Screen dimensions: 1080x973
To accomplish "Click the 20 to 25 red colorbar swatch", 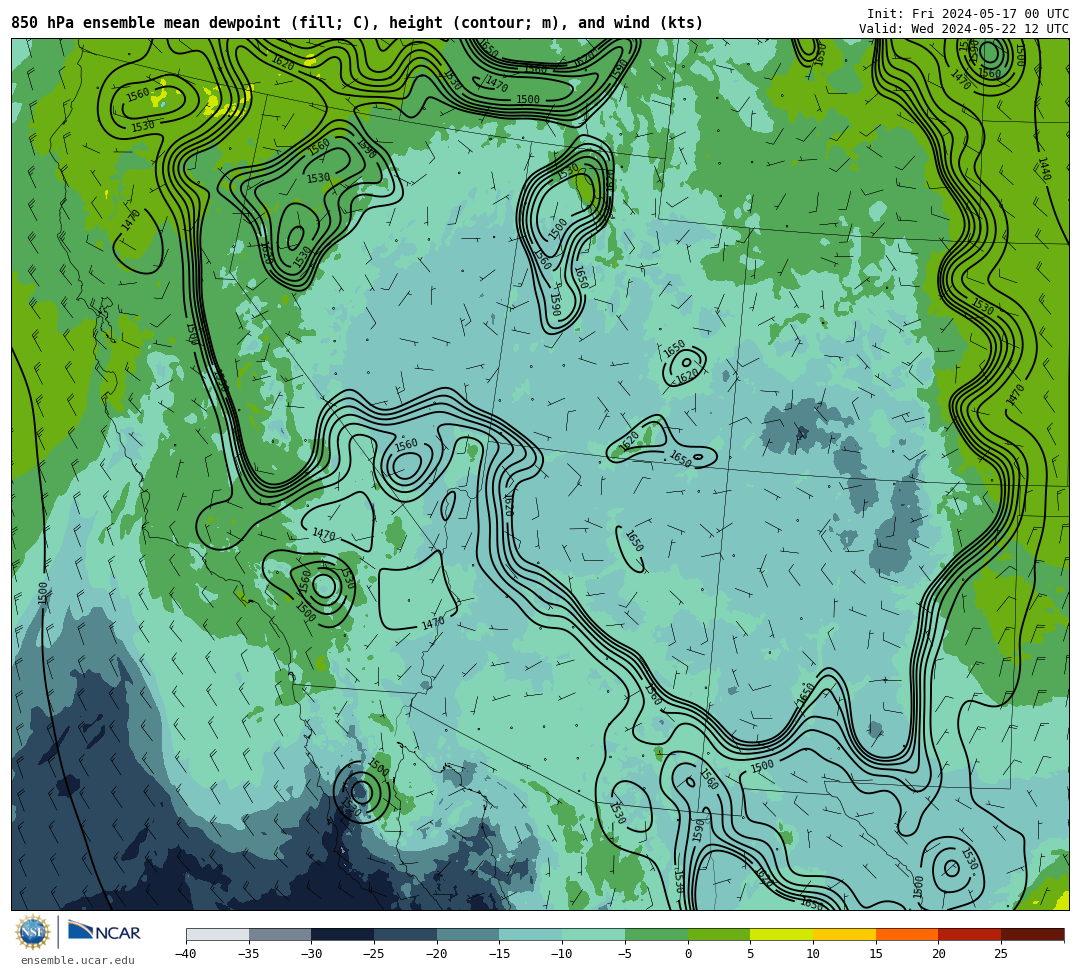I will (970, 934).
